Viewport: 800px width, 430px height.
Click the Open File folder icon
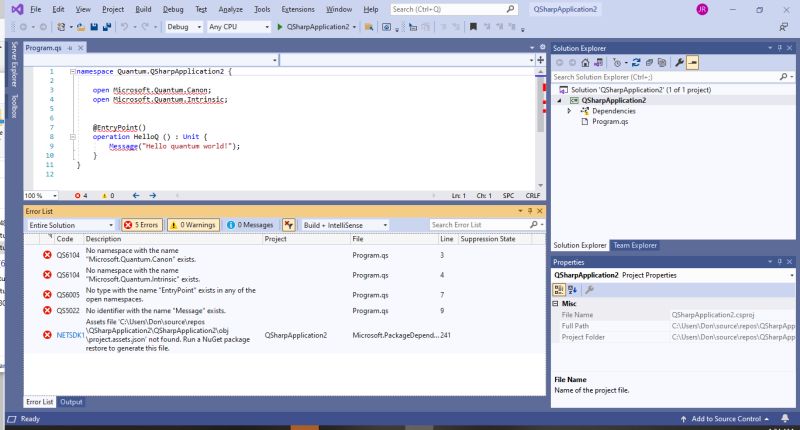(81, 27)
